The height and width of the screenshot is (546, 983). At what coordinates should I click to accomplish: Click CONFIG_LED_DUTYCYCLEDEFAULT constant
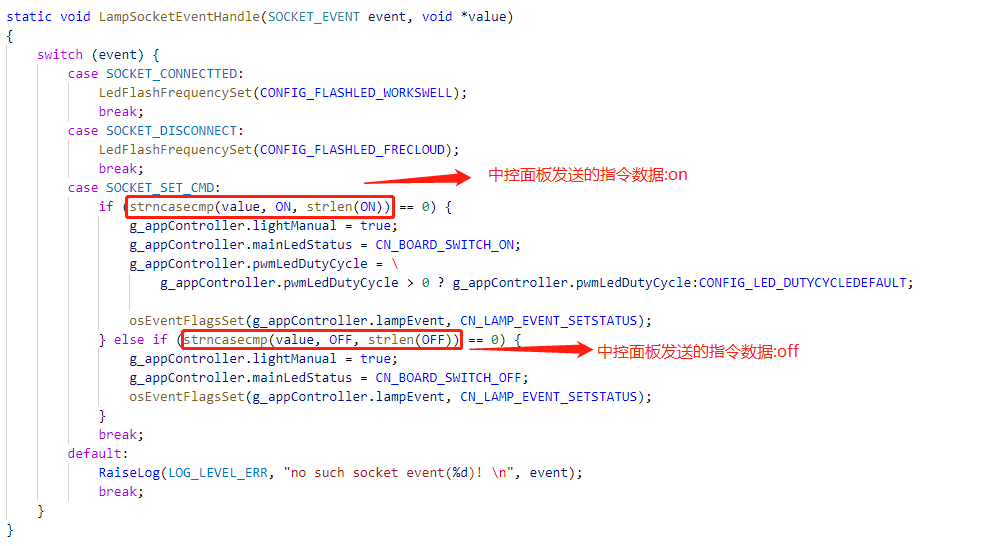click(x=802, y=283)
